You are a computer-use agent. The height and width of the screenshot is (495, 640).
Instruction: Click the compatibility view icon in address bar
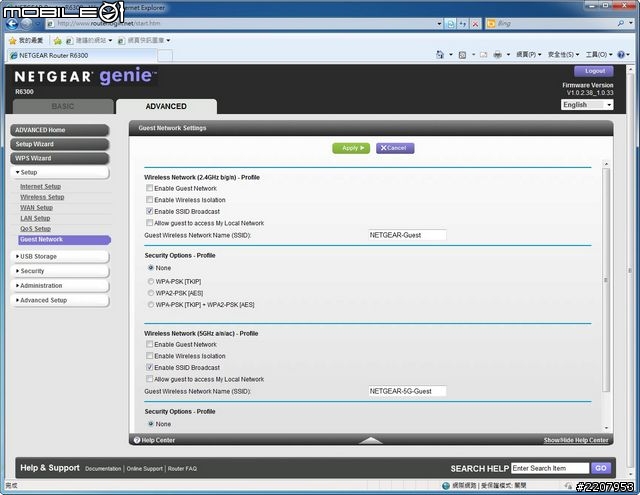[x=451, y=24]
